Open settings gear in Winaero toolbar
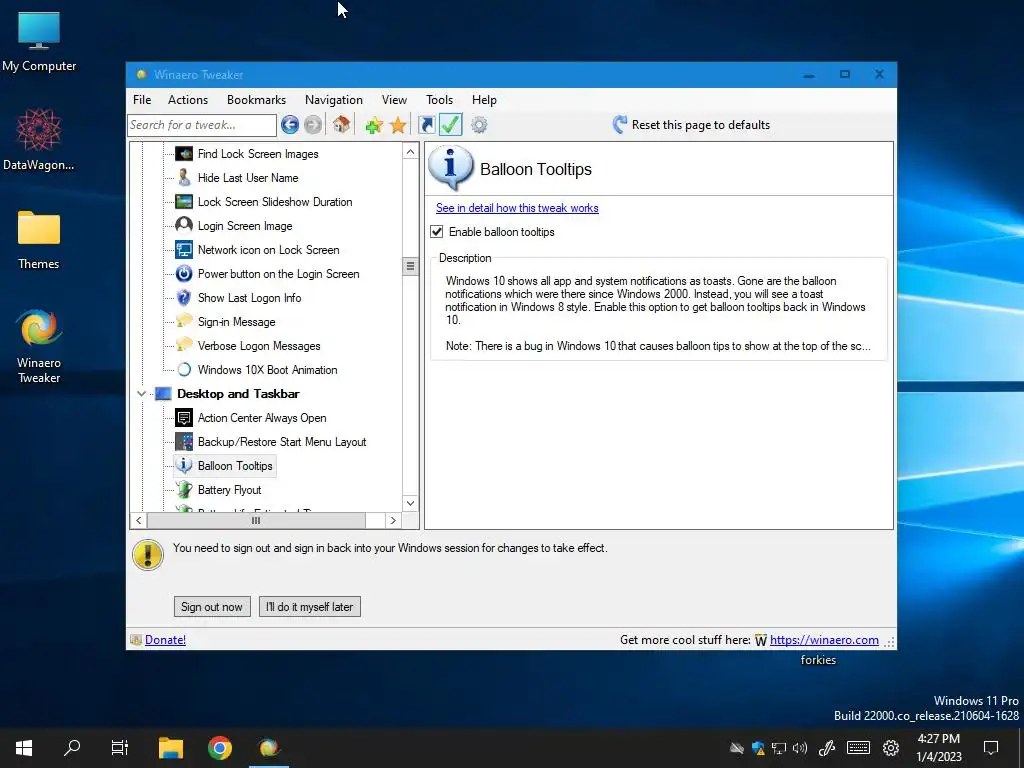This screenshot has width=1024, height=768. 479,125
